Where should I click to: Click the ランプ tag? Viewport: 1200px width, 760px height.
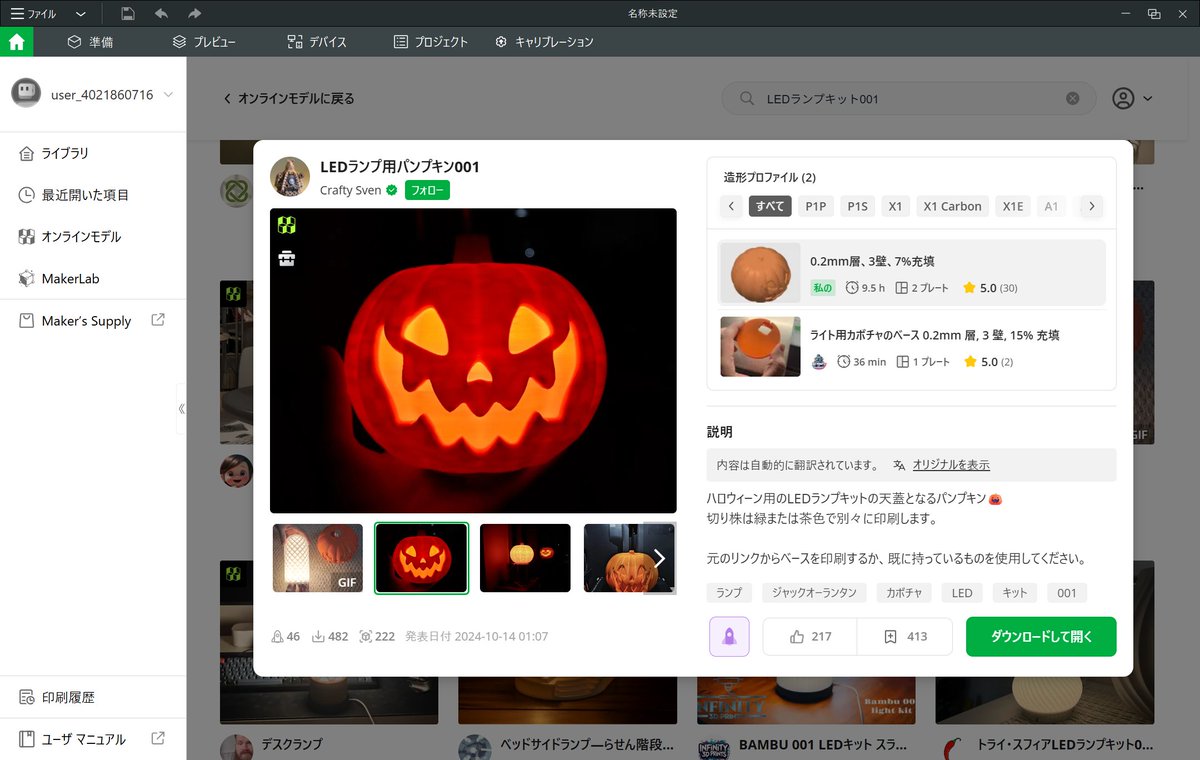coord(729,593)
